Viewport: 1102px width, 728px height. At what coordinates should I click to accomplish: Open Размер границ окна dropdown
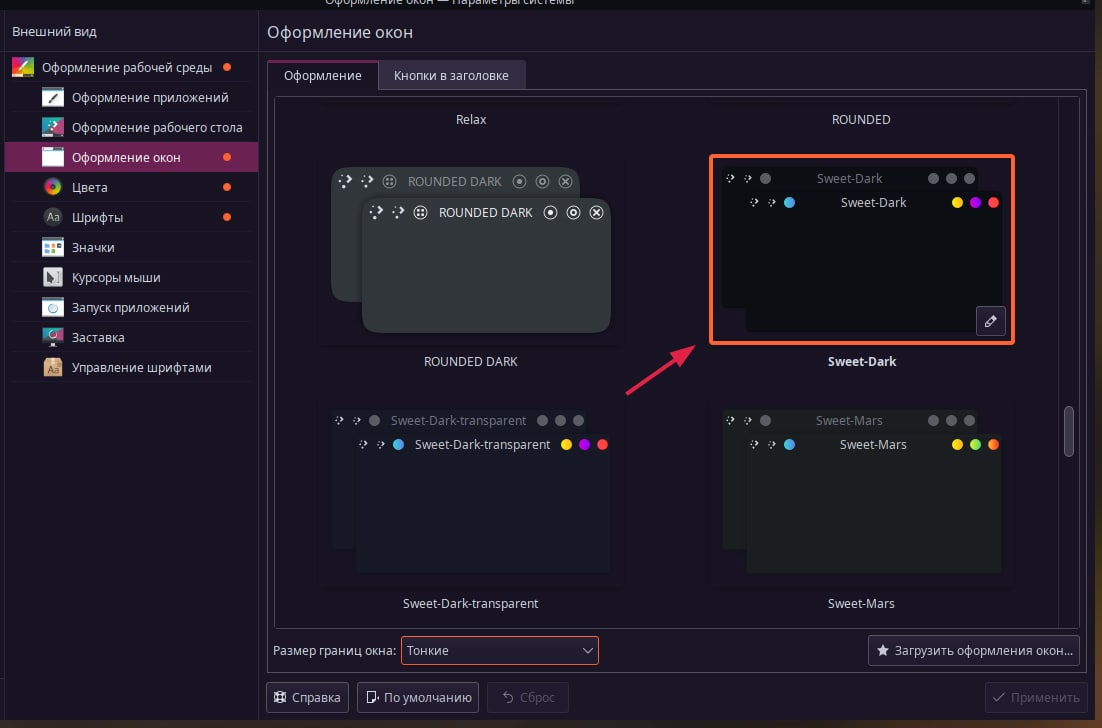click(x=500, y=651)
